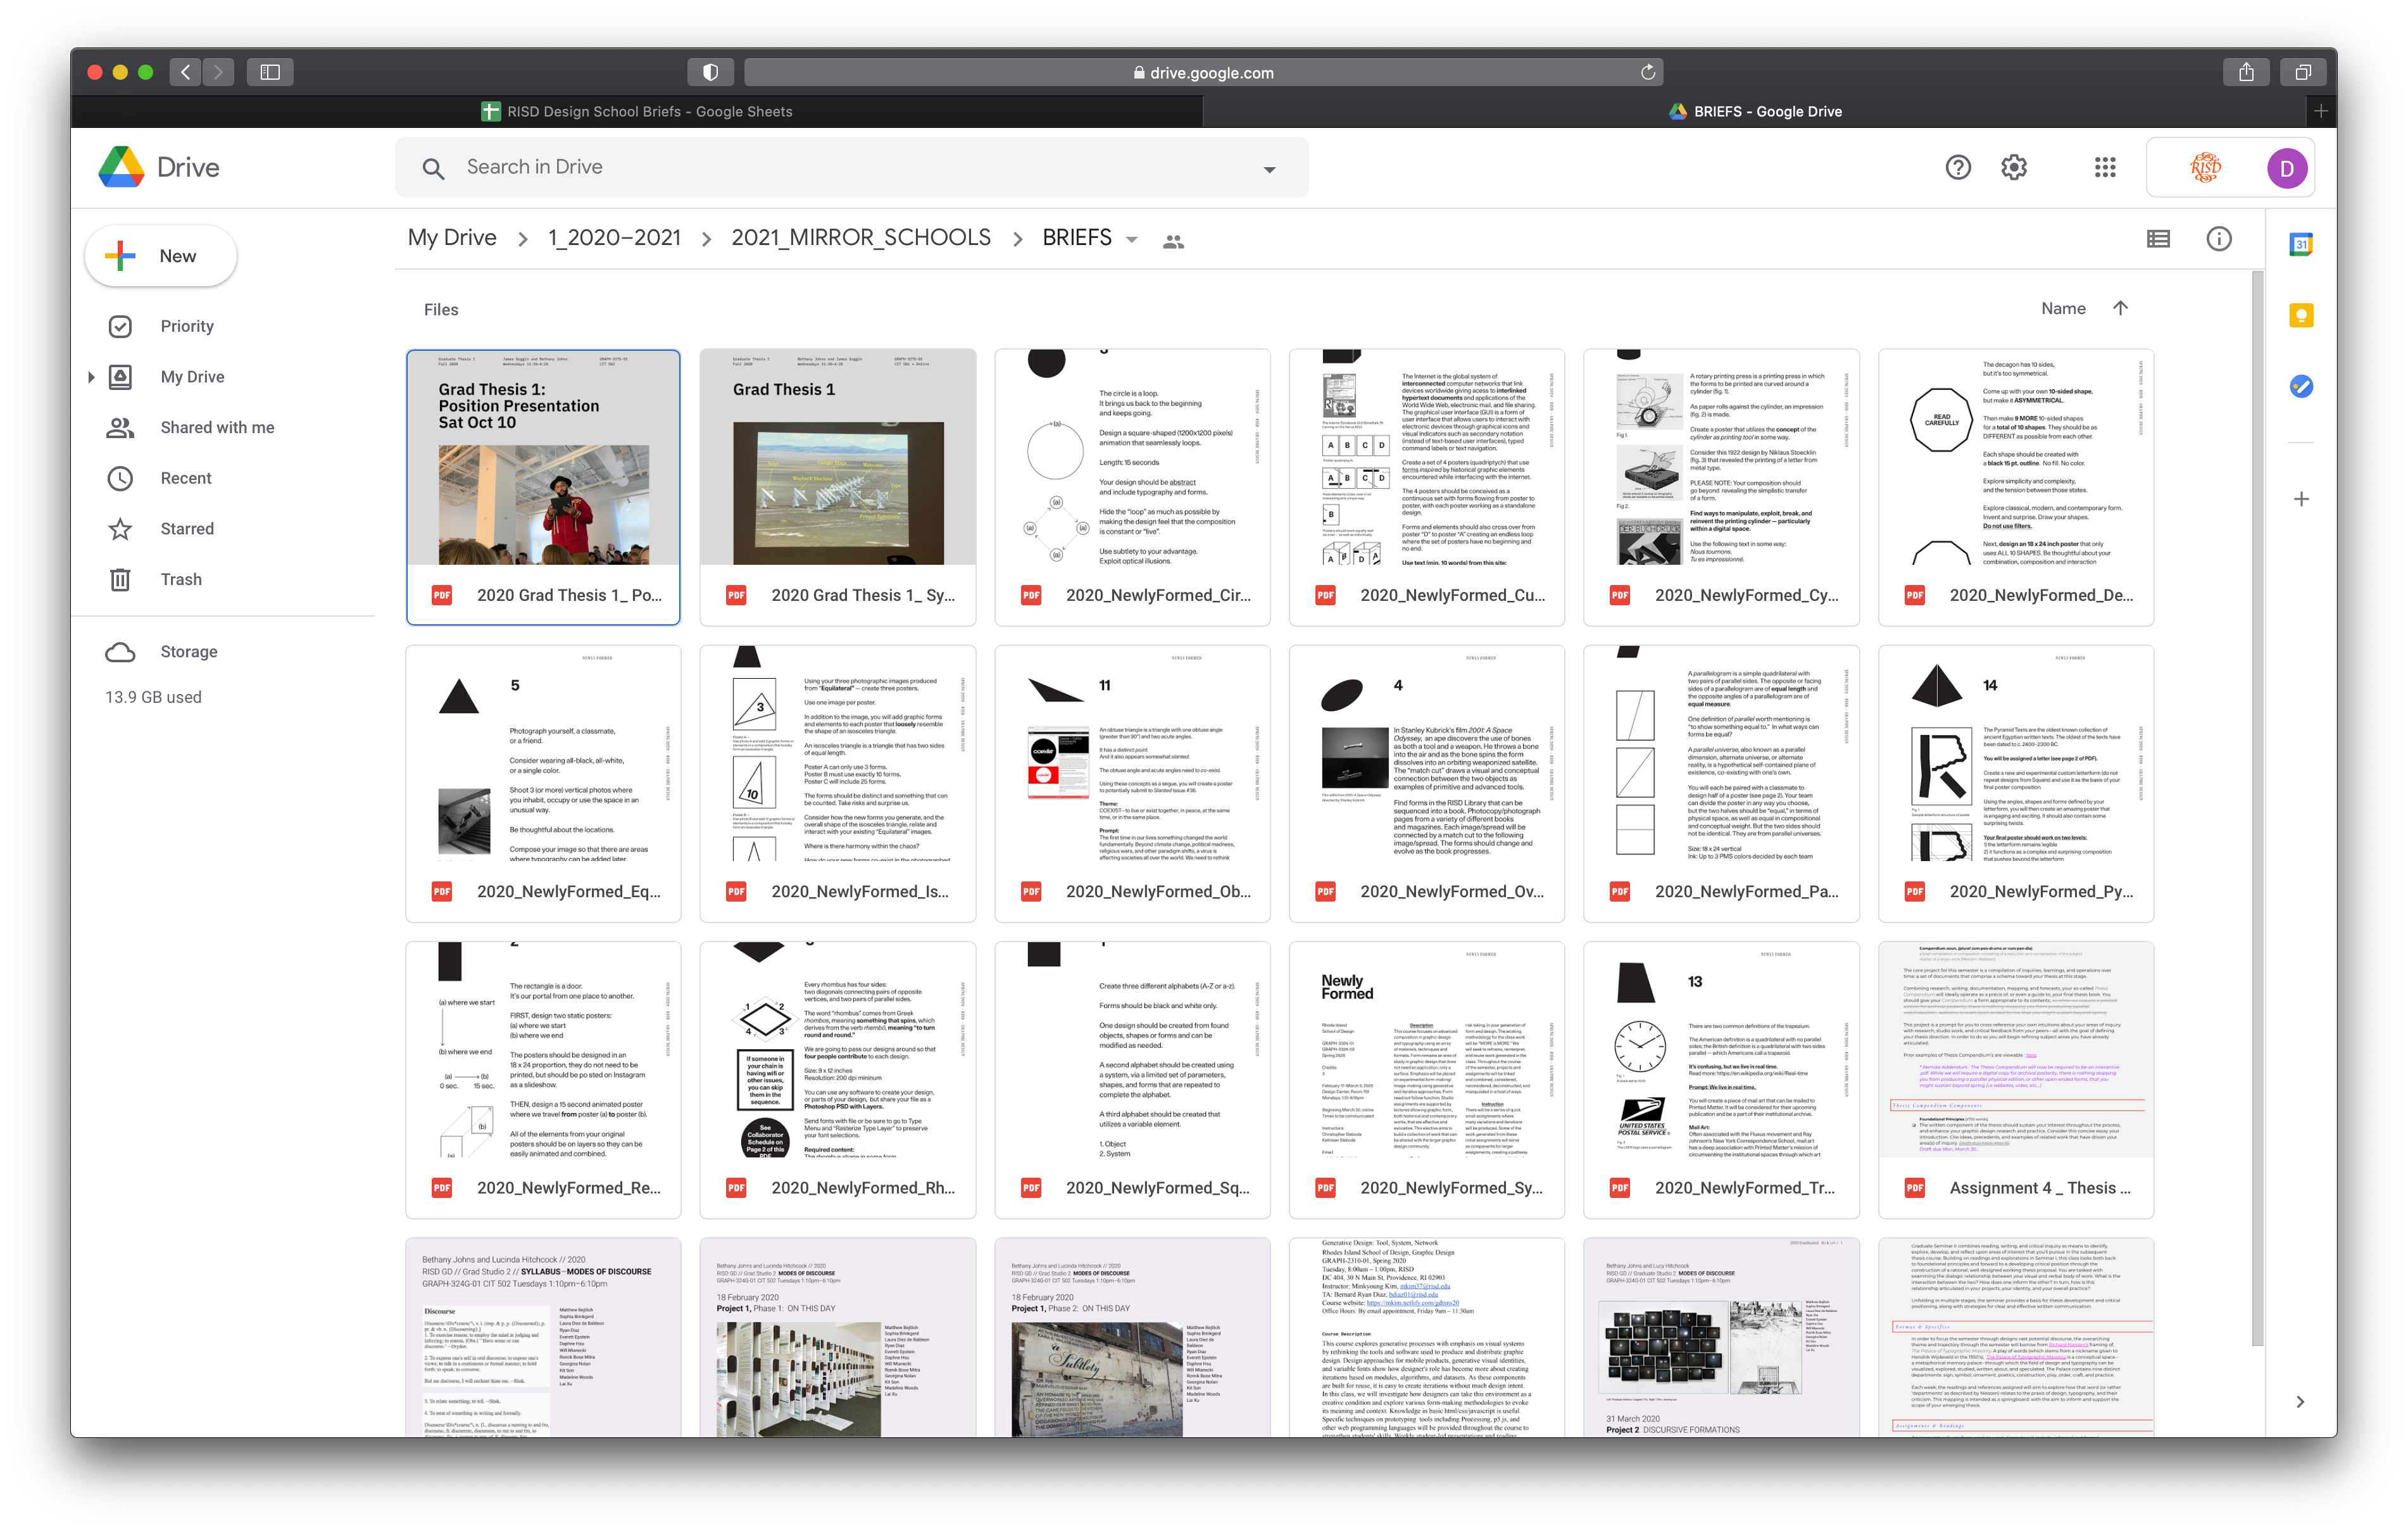The image size is (2408, 1531).
Task: Select 2020_NewlyFormed_Ov... PDF
Action: (1427, 784)
